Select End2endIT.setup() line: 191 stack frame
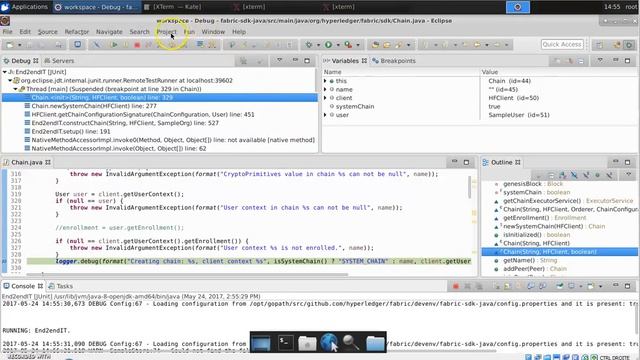This screenshot has height=360, width=640. click(71, 131)
